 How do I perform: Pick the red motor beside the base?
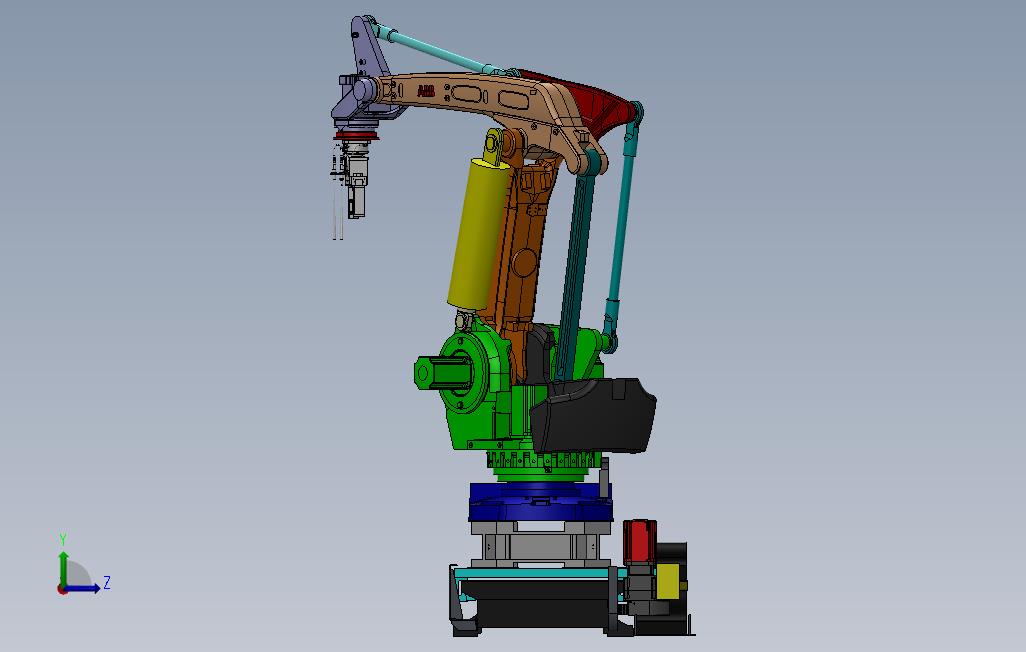[x=639, y=541]
